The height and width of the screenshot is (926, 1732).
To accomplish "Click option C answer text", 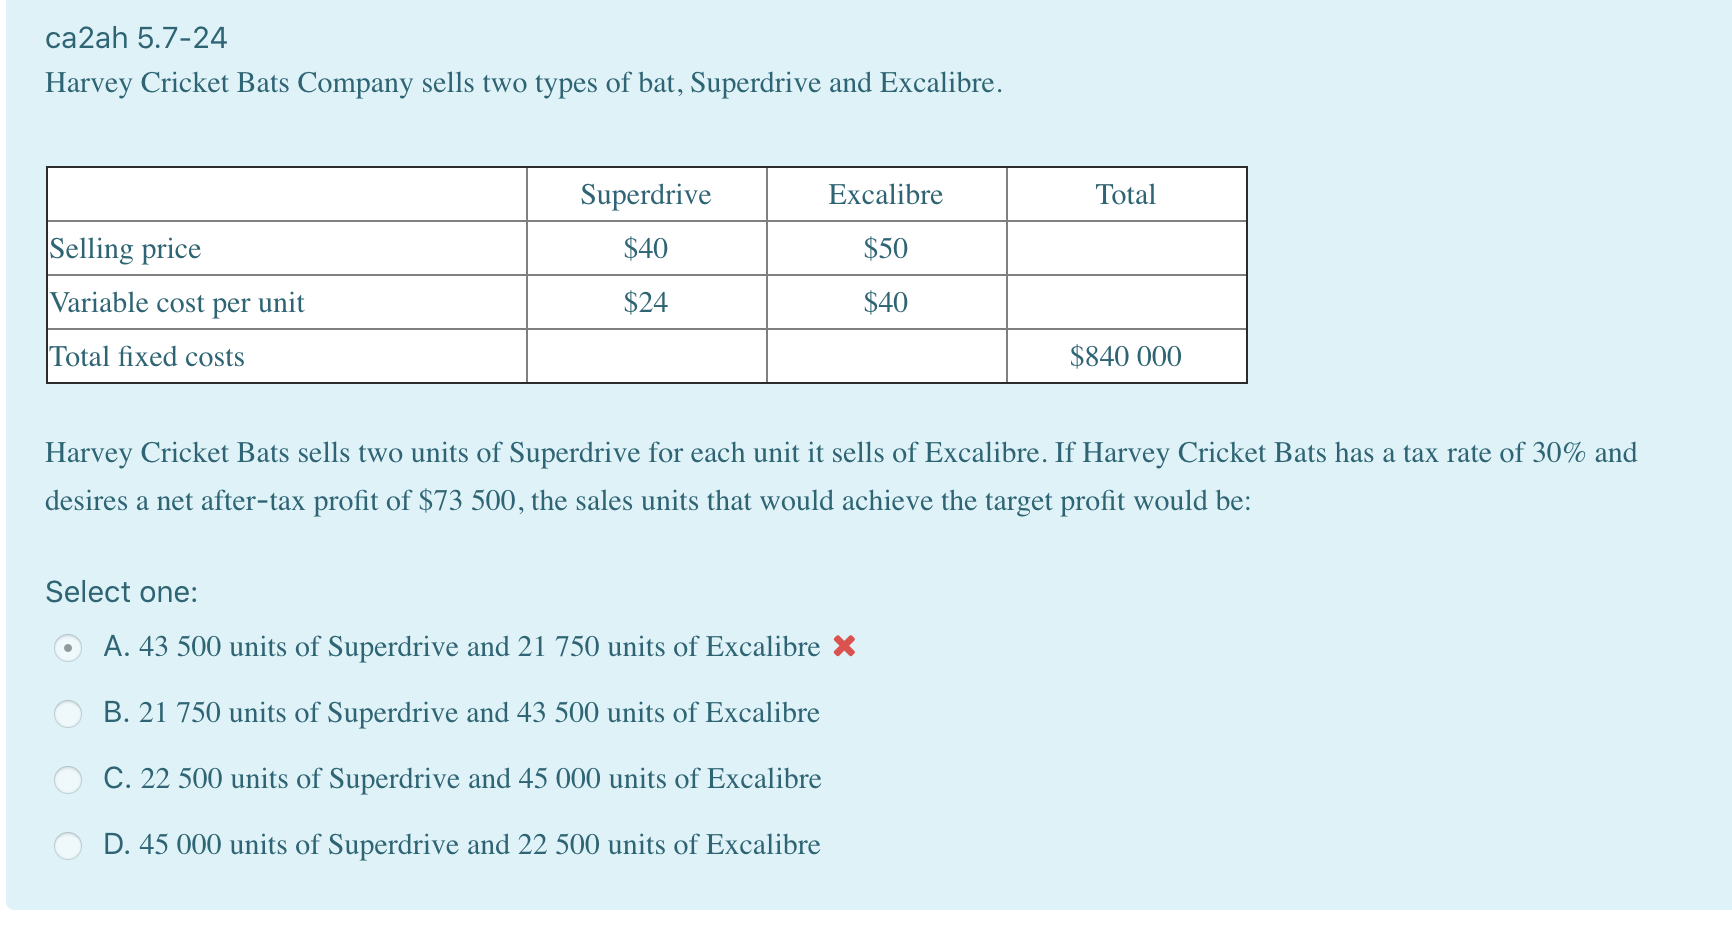I will coord(462,779).
